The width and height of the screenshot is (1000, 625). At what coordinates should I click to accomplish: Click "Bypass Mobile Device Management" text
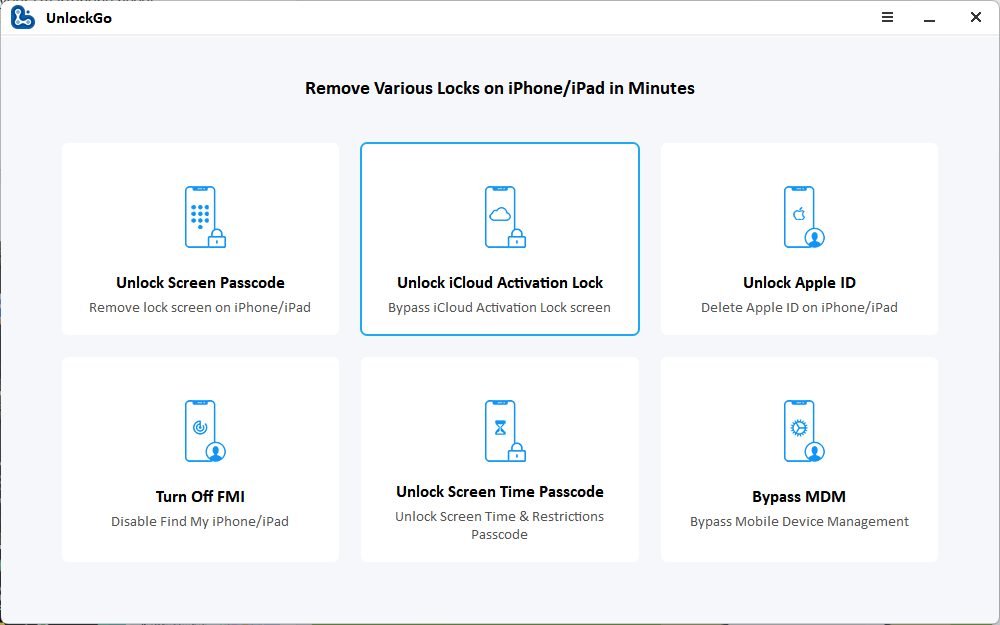tap(799, 521)
